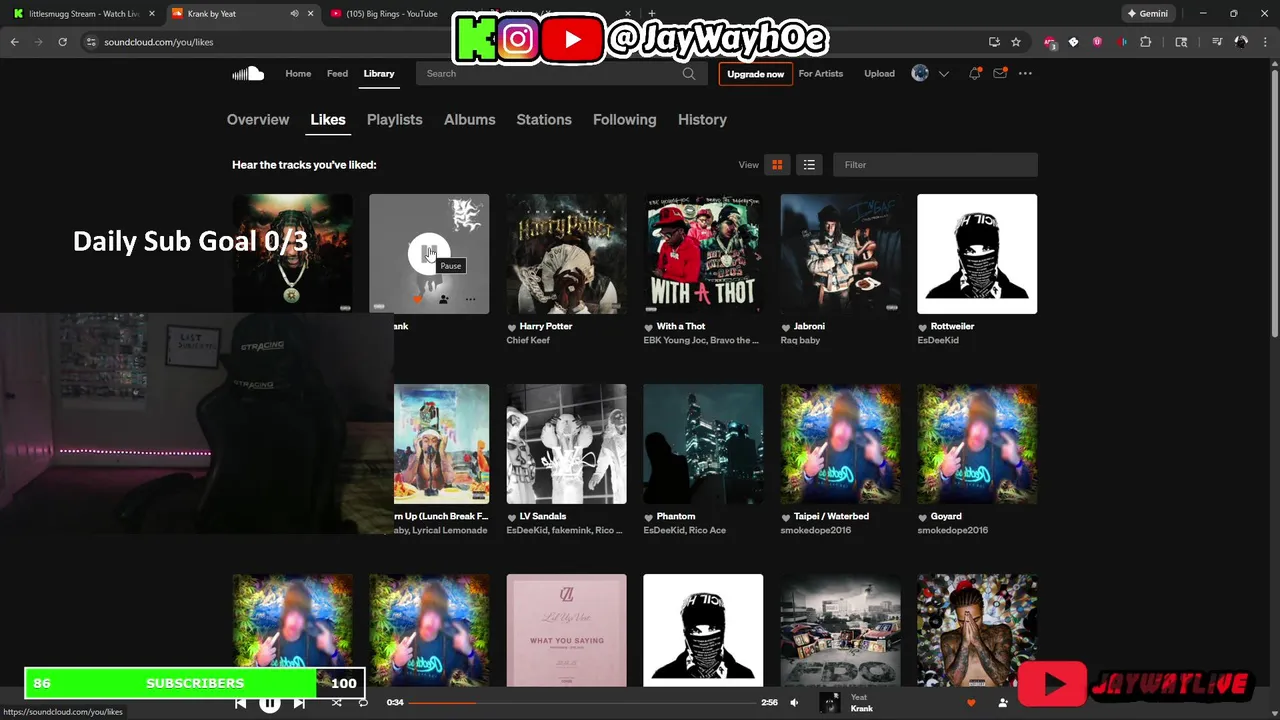1280x720 pixels.
Task: Click the Upload link
Action: [x=880, y=73]
